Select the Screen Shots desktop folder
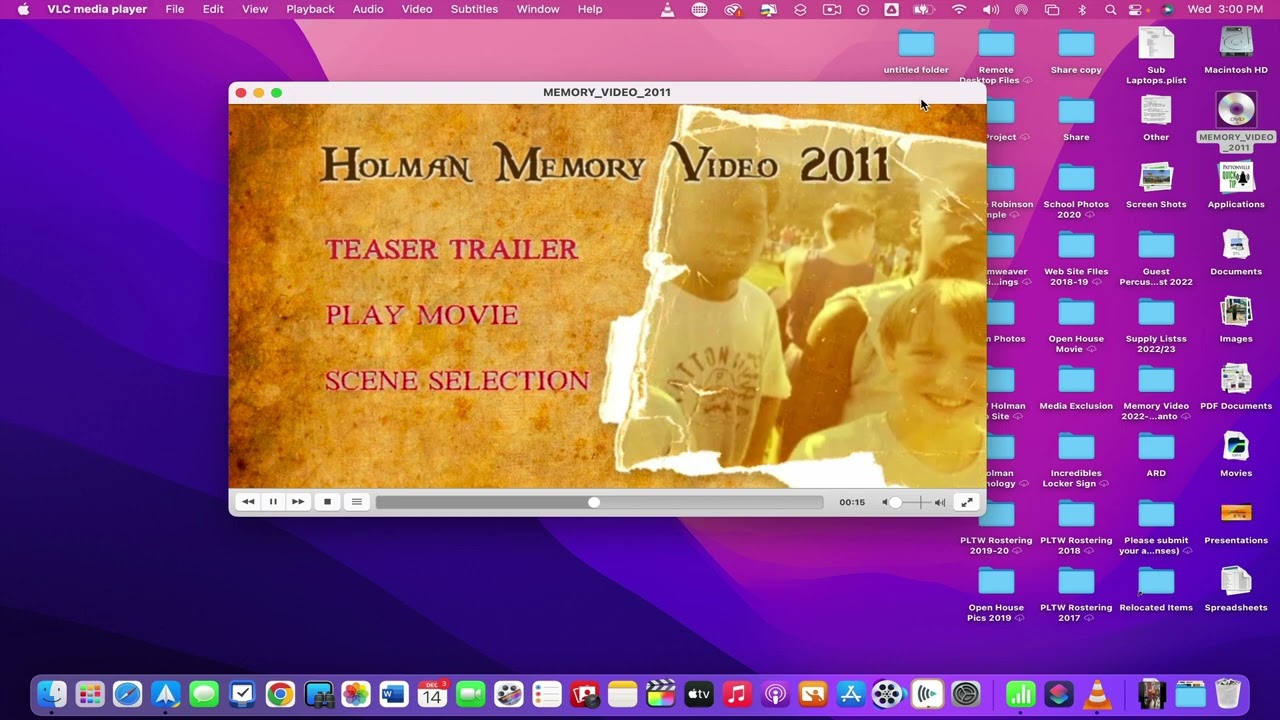This screenshot has width=1280, height=720. [1156, 185]
